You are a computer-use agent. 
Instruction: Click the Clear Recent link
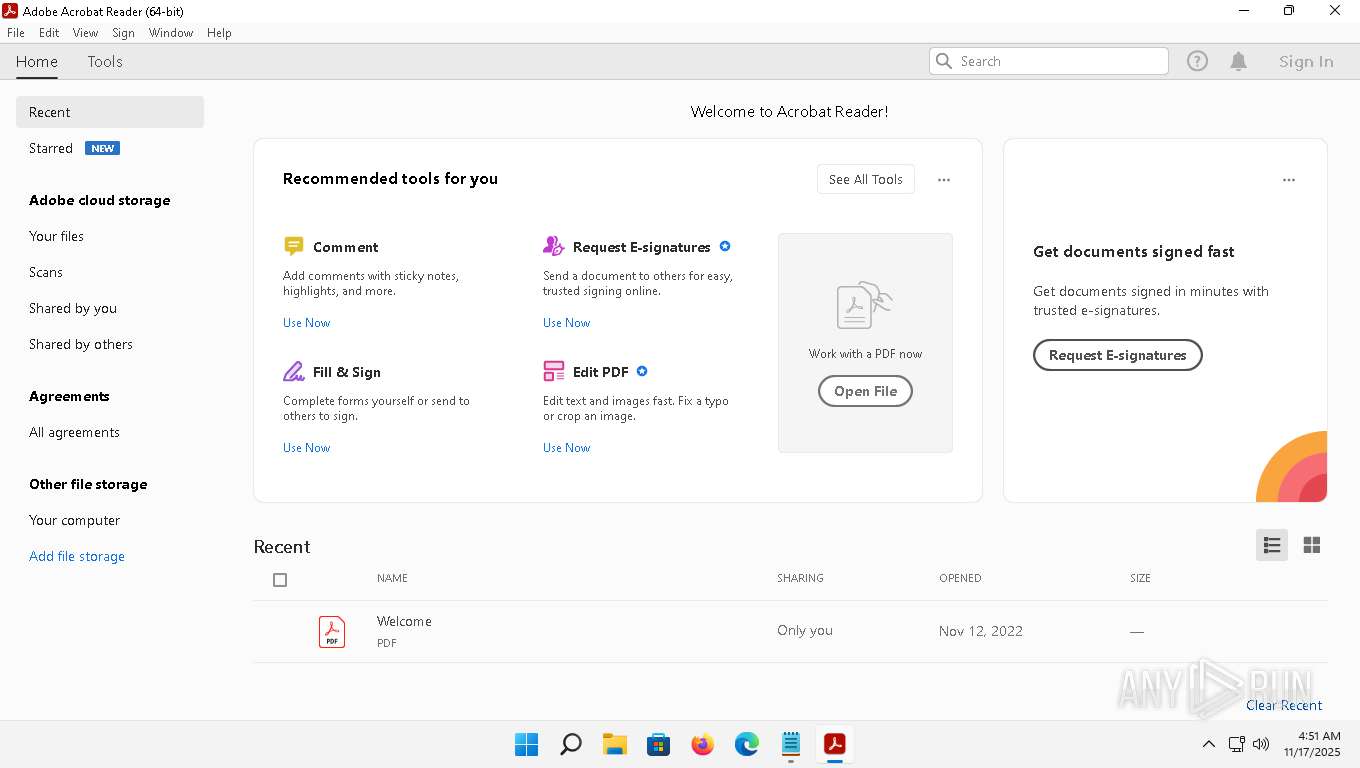pos(1284,705)
